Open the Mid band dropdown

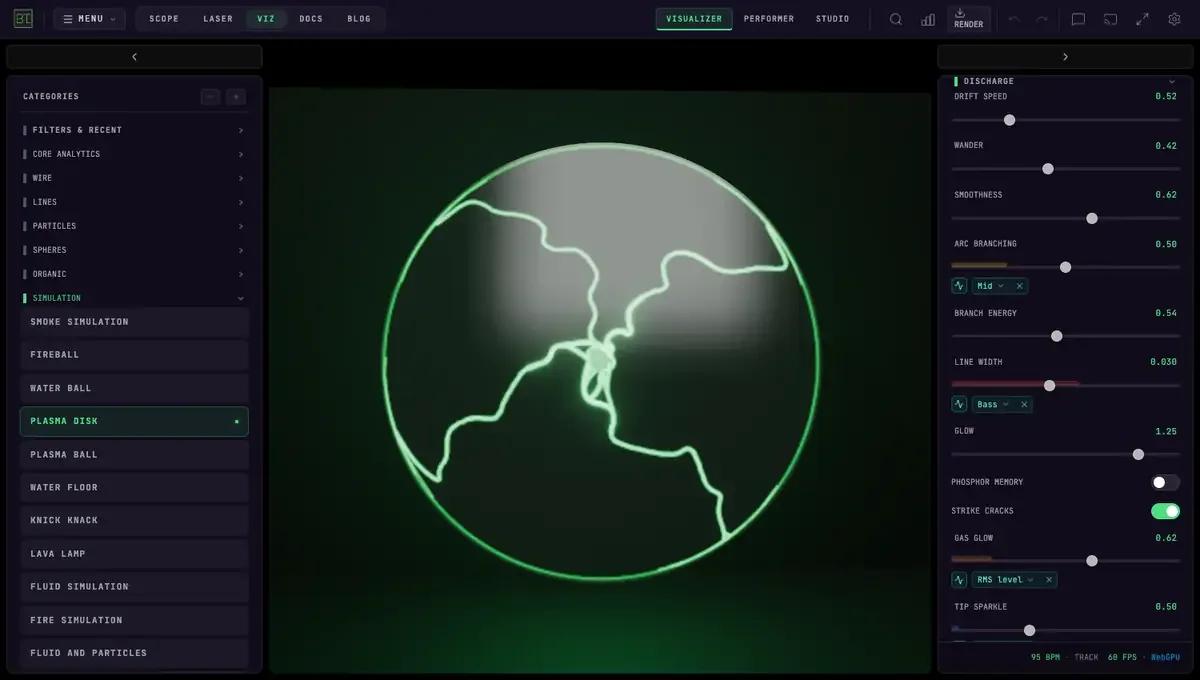click(991, 286)
